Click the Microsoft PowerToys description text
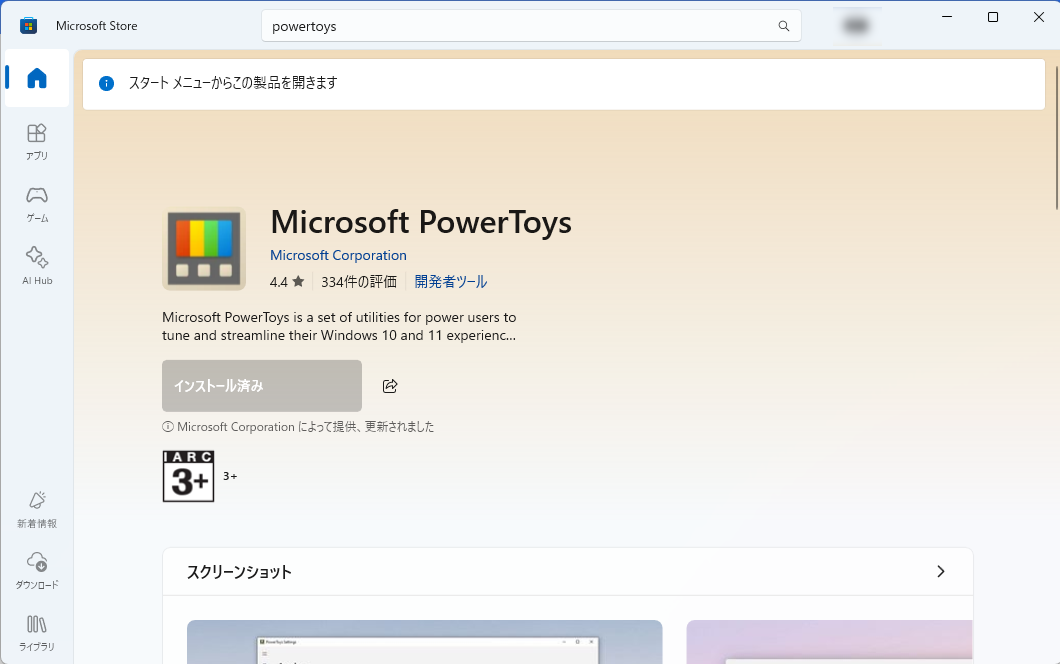The image size is (1060, 664). point(339,326)
